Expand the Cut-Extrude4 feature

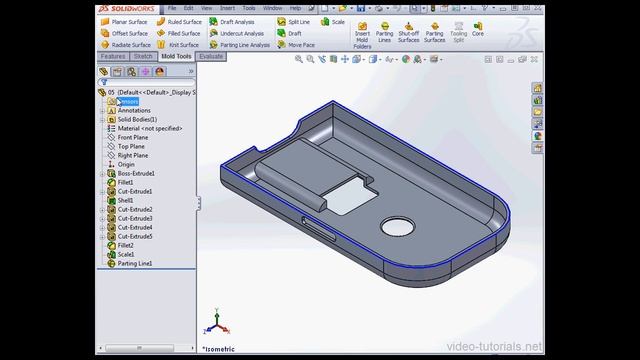tap(102, 227)
